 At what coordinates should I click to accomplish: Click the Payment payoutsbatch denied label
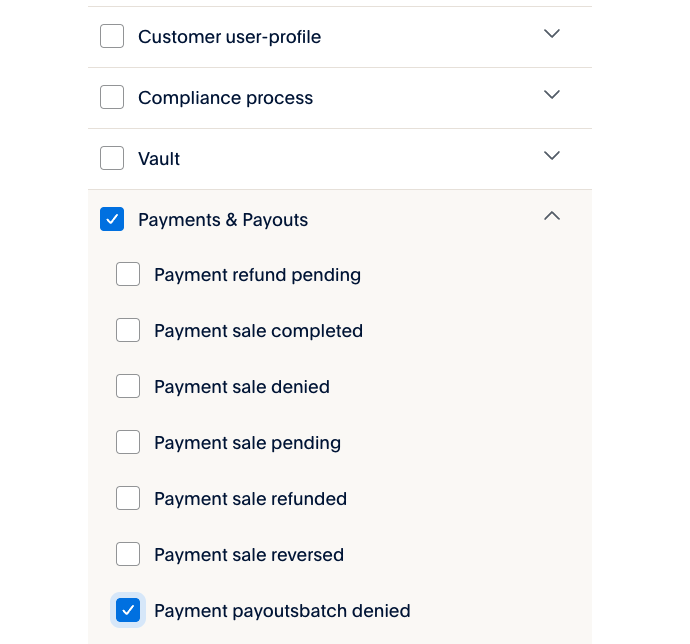282,611
